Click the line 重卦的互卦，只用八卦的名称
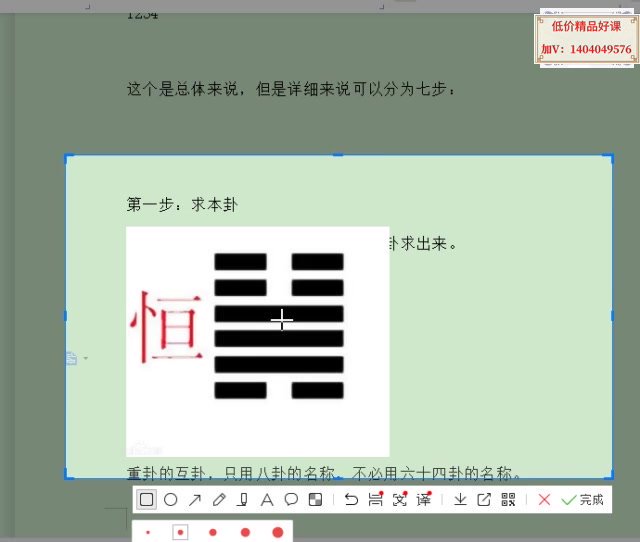This screenshot has width=640, height=542. (231, 473)
